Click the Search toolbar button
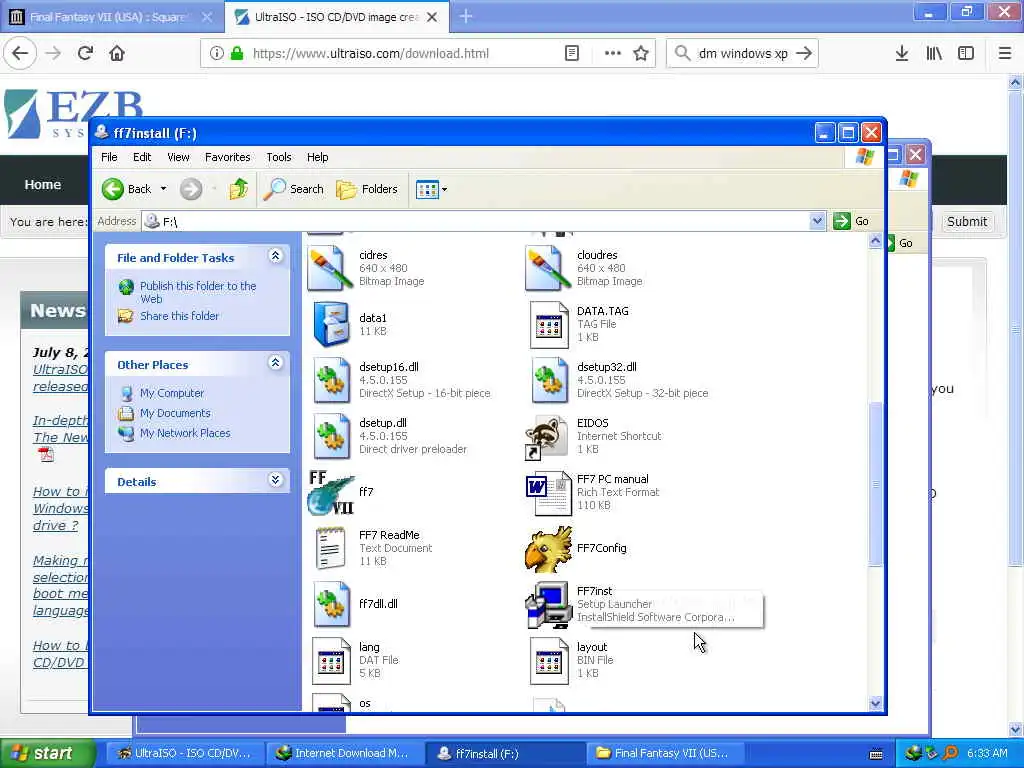The image size is (1024, 768). pos(294,189)
